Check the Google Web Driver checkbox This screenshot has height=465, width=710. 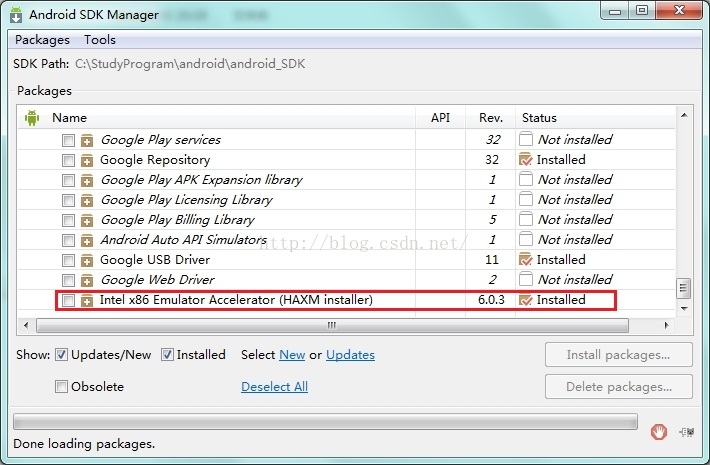[68, 280]
